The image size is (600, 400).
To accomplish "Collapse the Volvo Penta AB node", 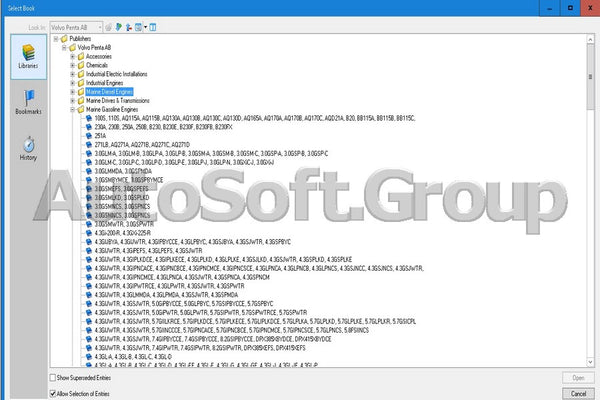I will [64, 47].
